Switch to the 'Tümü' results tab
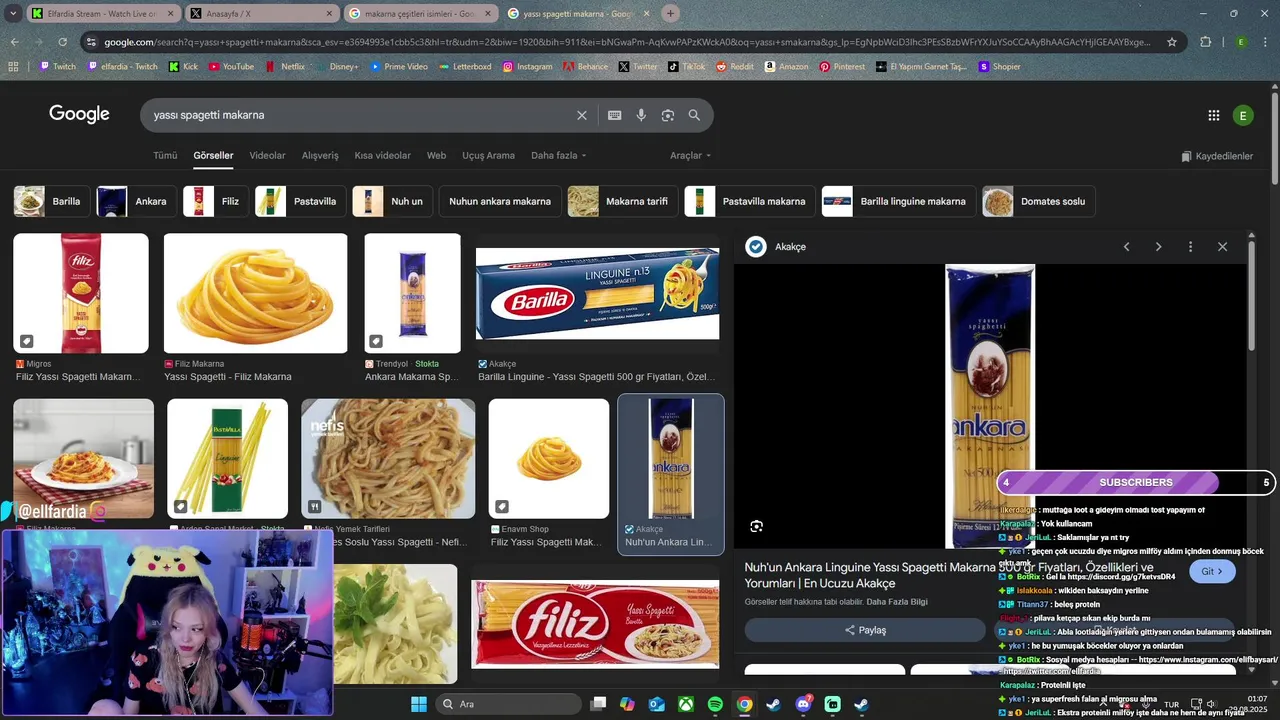This screenshot has height=720, width=1280. click(165, 156)
